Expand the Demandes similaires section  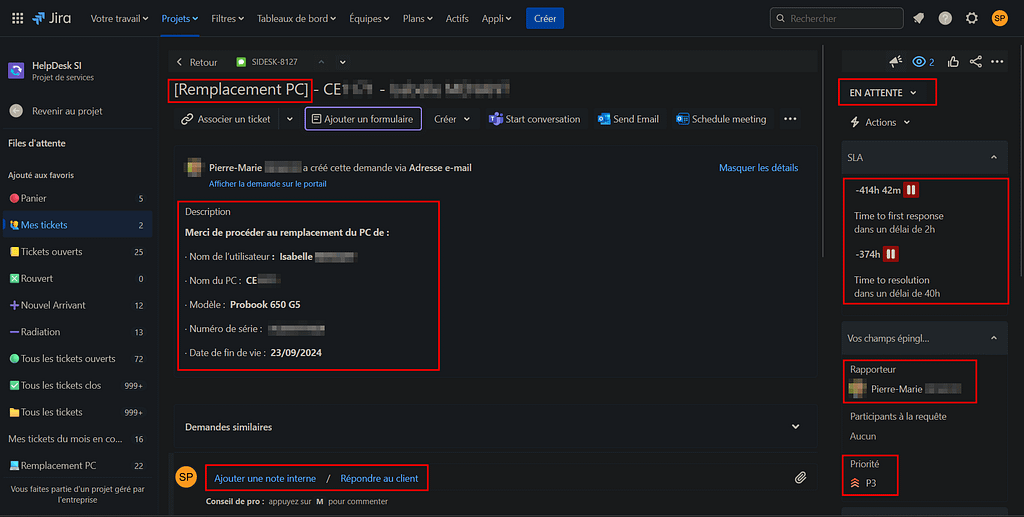point(795,427)
